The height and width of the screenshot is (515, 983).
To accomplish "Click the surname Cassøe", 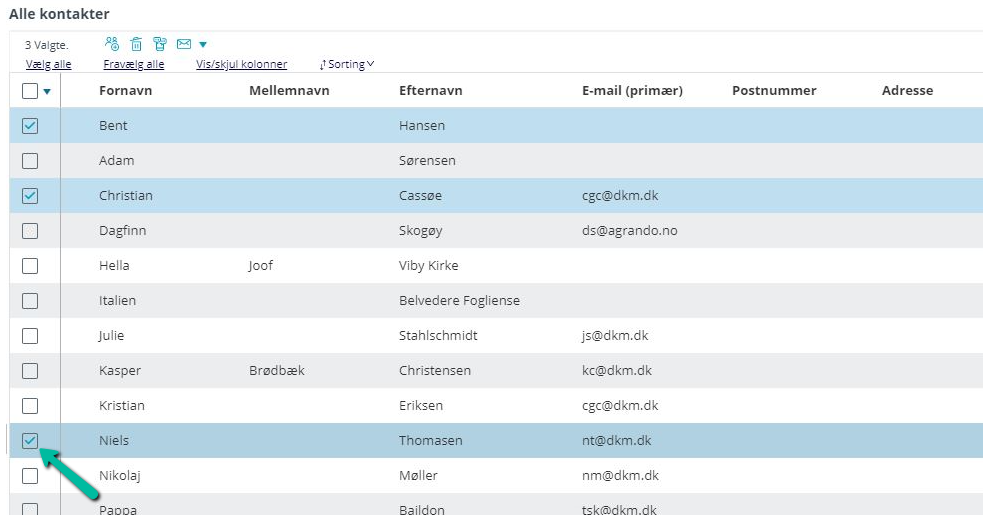I will 420,196.
